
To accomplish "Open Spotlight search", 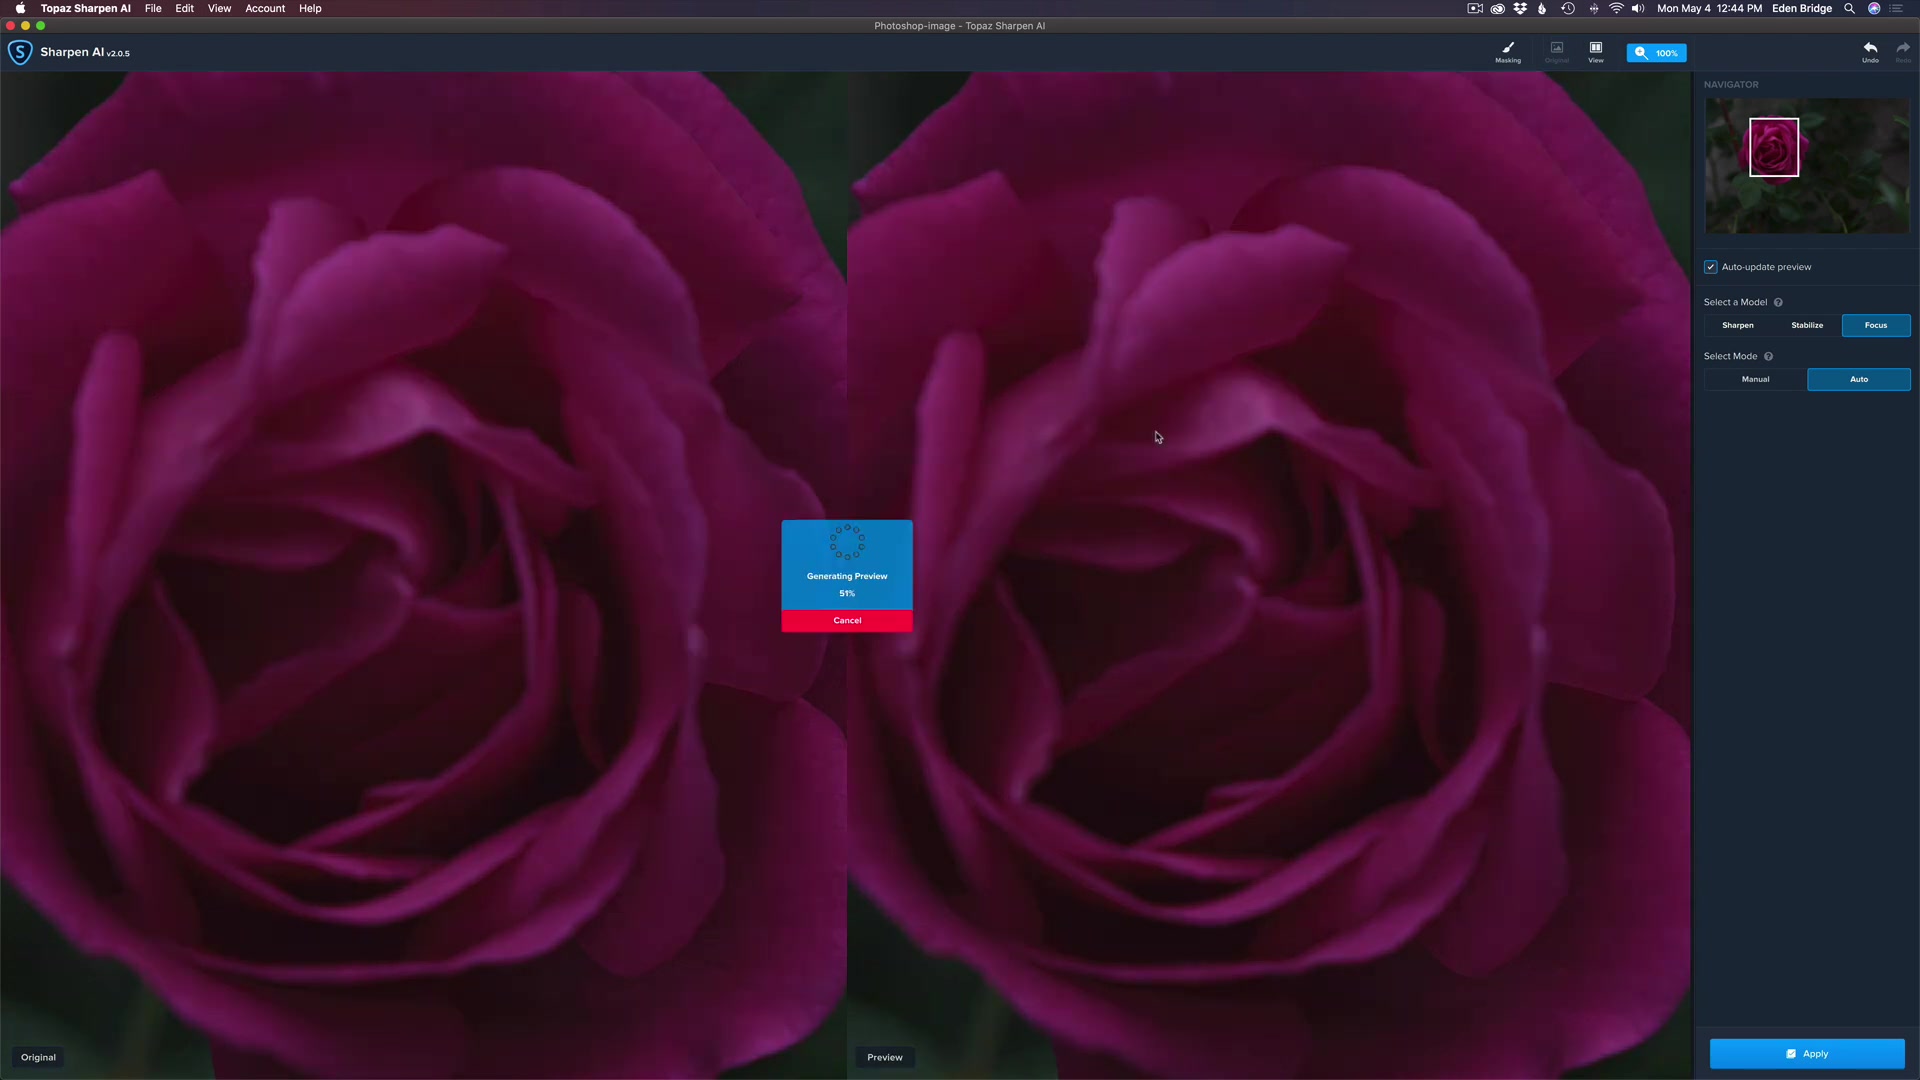I will tap(1849, 8).
